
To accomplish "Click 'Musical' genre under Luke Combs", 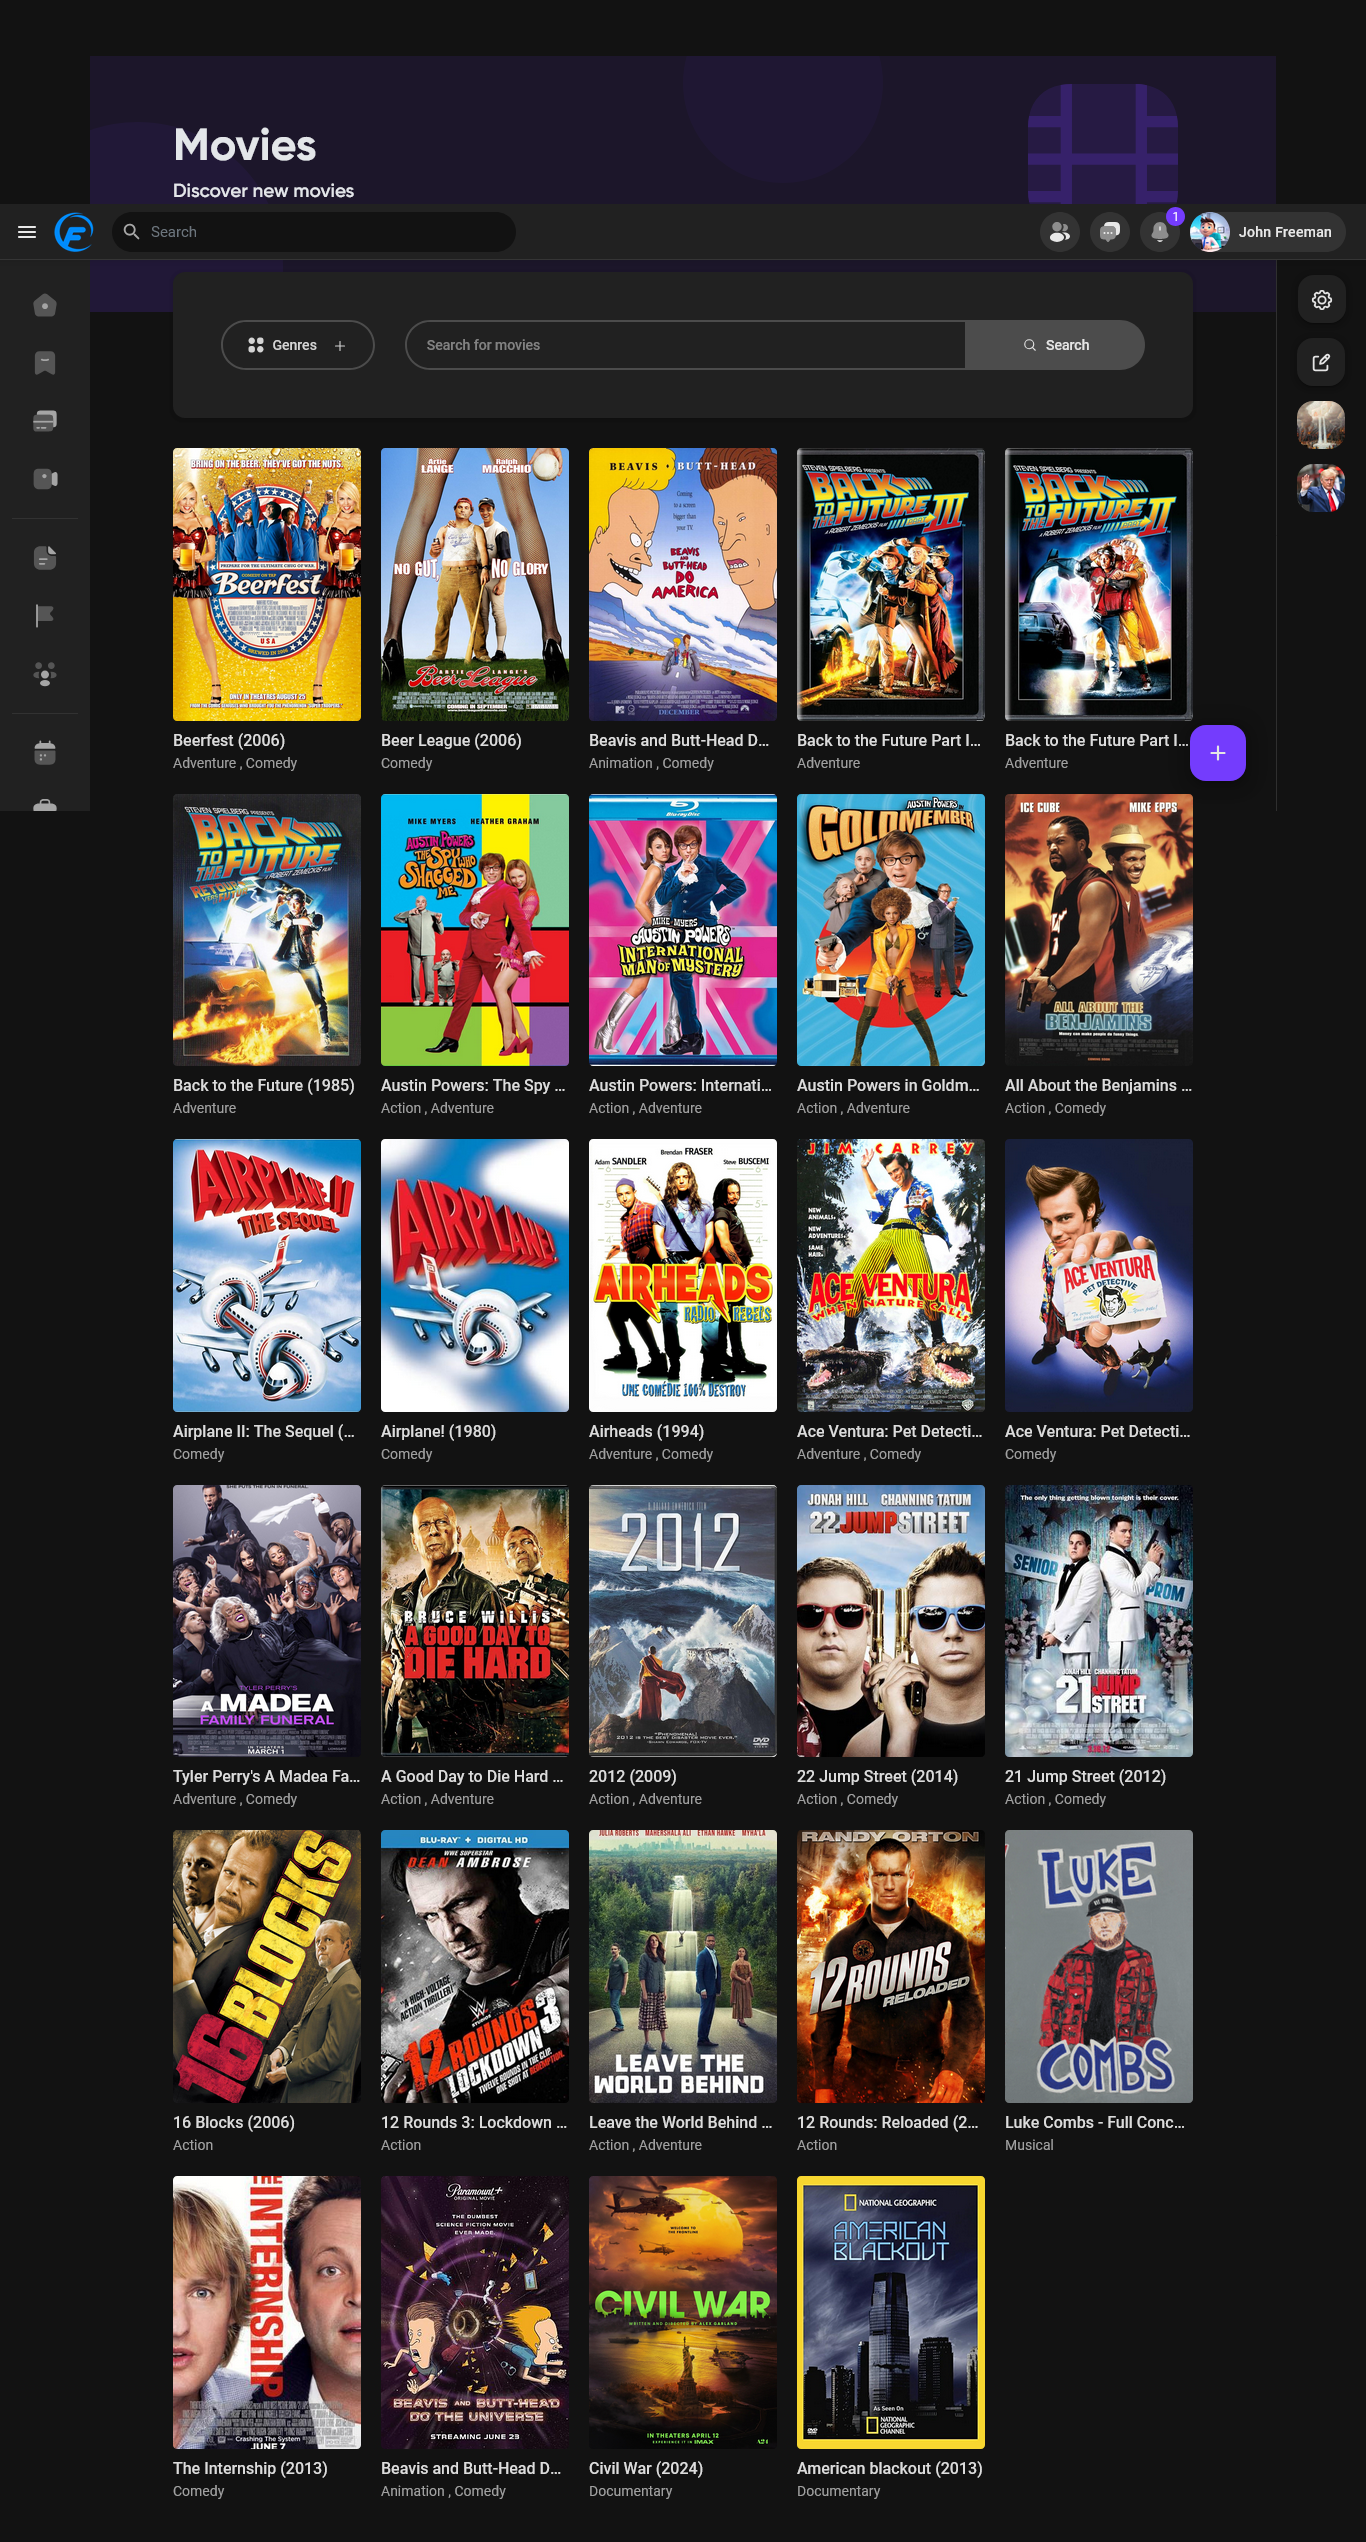I will point(1029,2146).
